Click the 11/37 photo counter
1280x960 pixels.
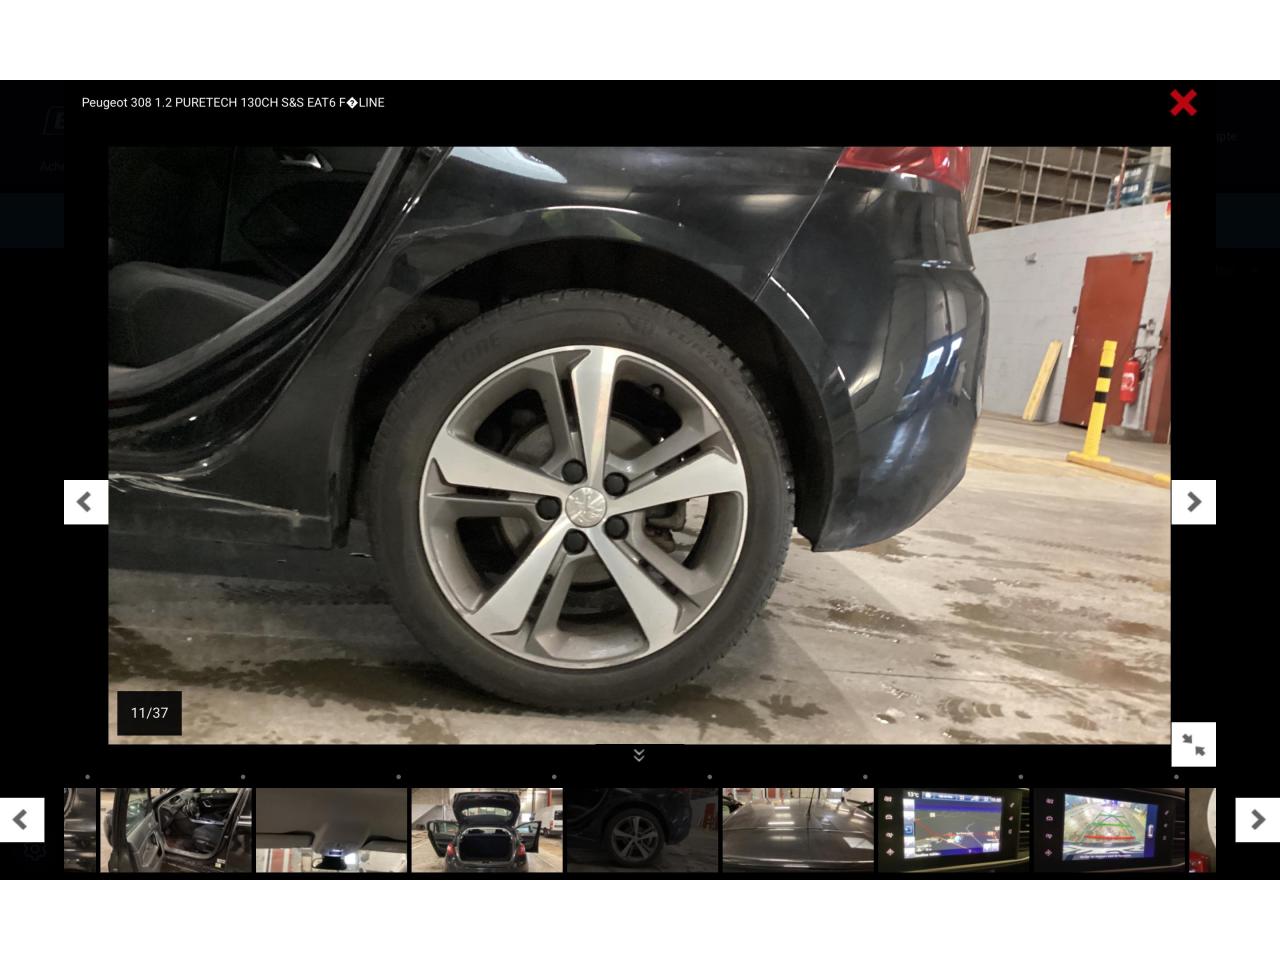[x=149, y=713]
